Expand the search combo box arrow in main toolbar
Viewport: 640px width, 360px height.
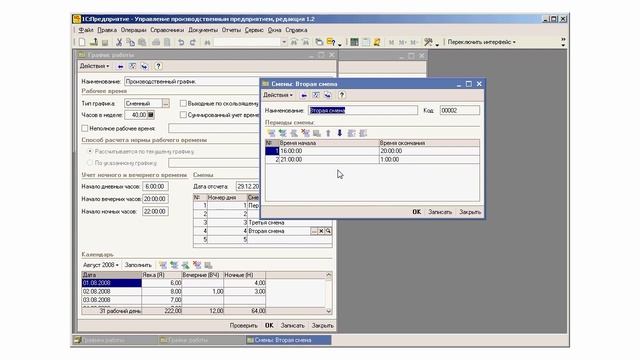[x=284, y=42]
